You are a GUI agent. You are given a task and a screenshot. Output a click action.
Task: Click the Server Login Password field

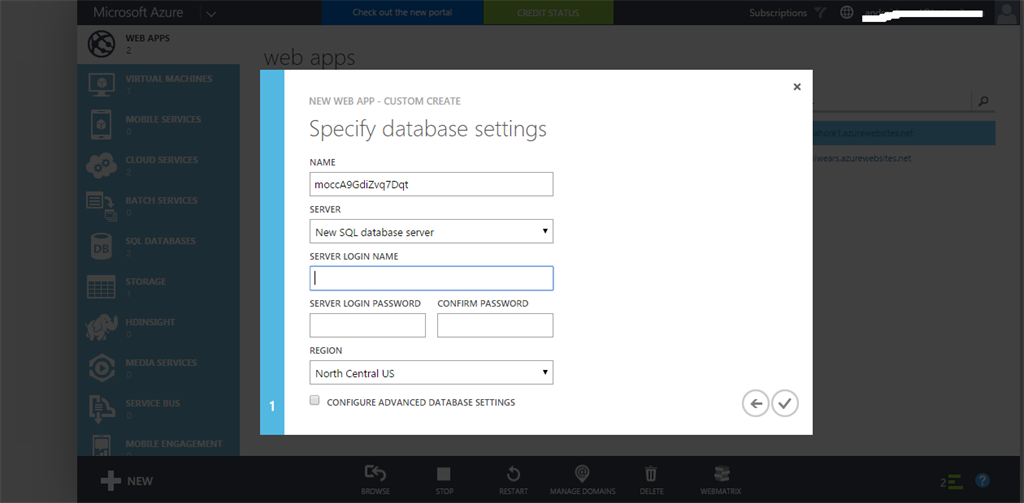click(368, 325)
